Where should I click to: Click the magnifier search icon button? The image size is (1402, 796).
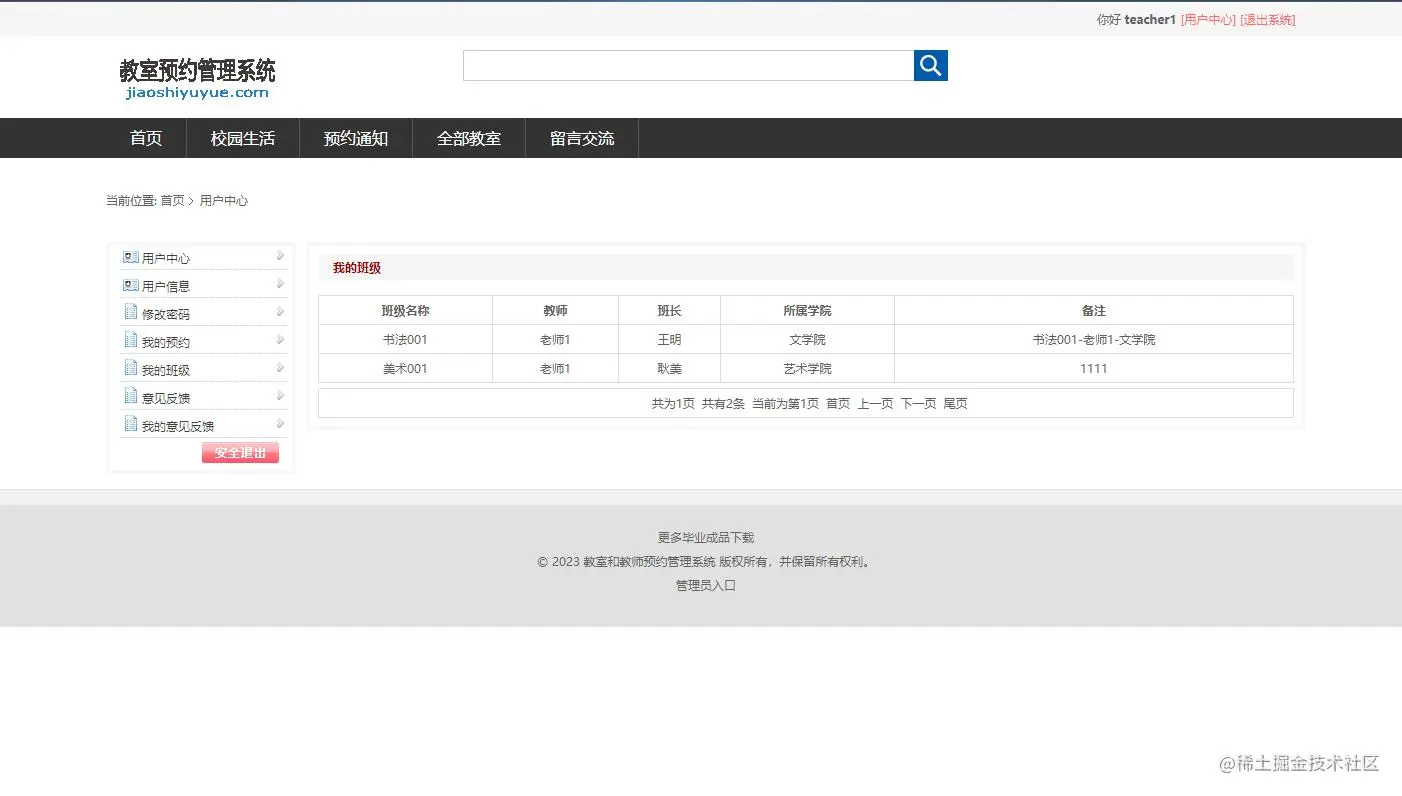930,66
